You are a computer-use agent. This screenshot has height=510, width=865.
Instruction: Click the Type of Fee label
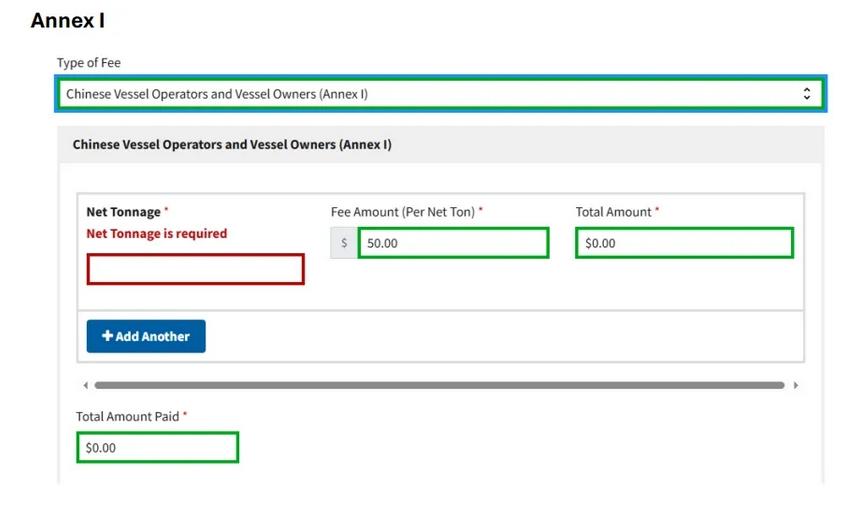coord(88,63)
